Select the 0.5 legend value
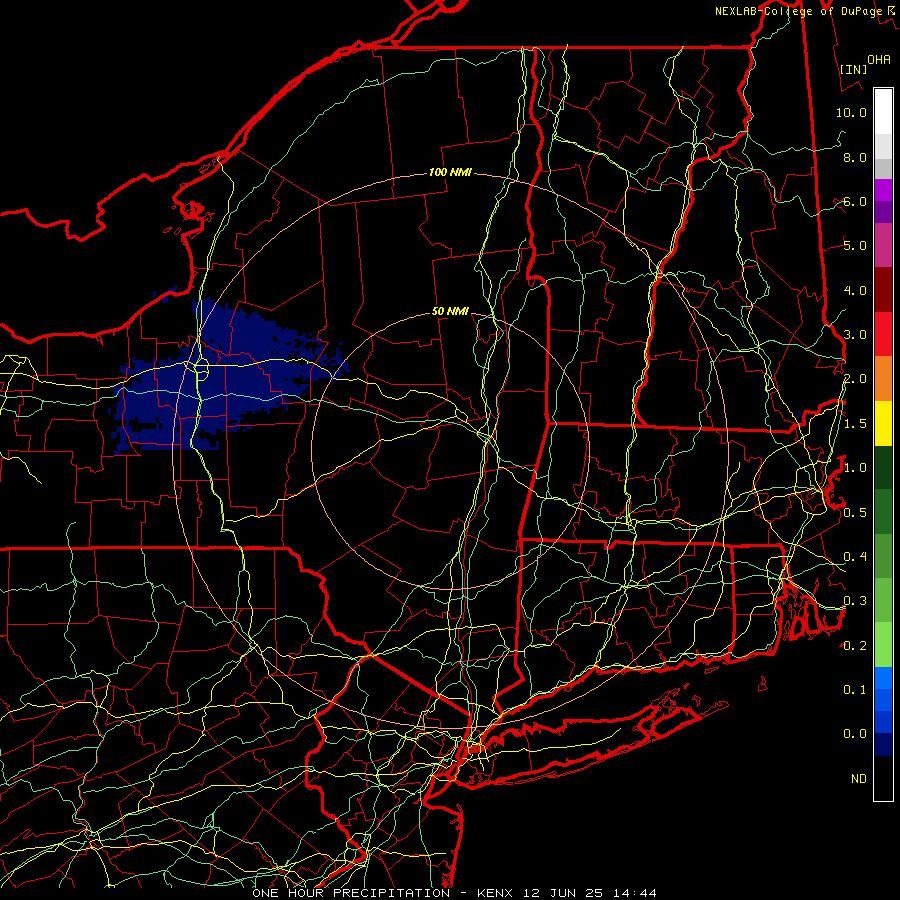The image size is (900, 900). click(x=855, y=512)
